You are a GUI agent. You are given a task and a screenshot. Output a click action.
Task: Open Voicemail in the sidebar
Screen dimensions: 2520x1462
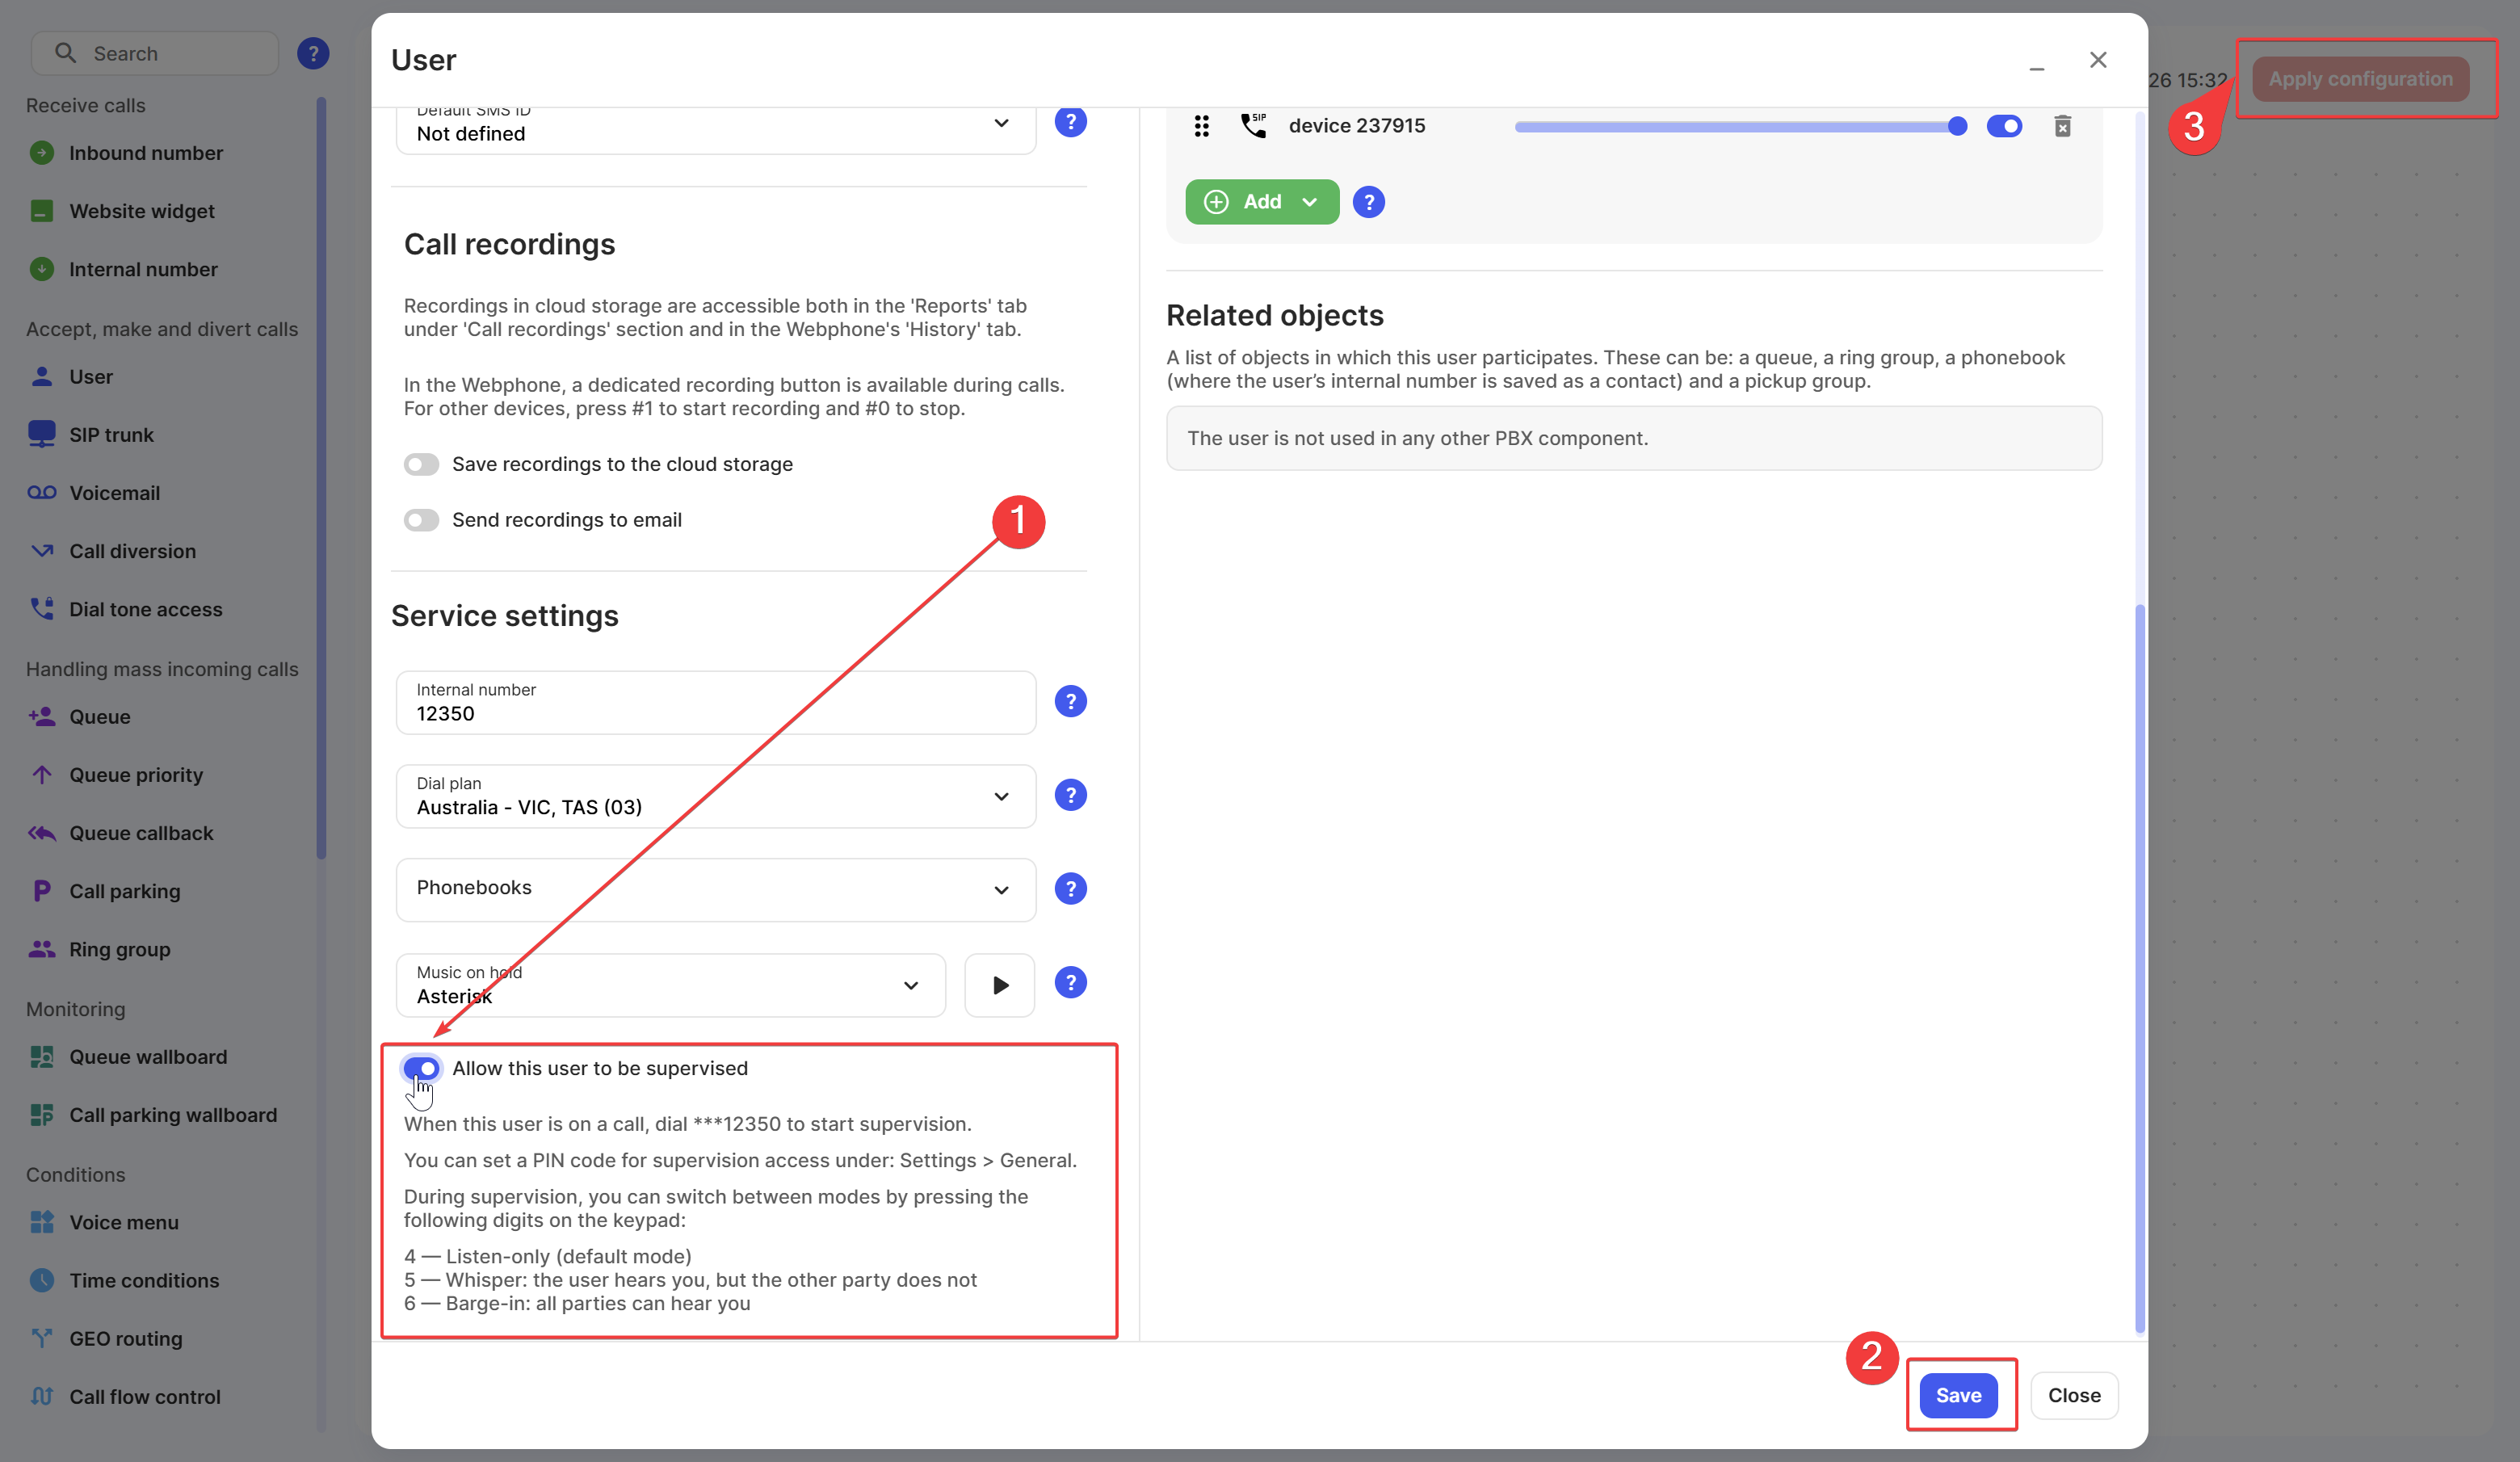tap(114, 493)
